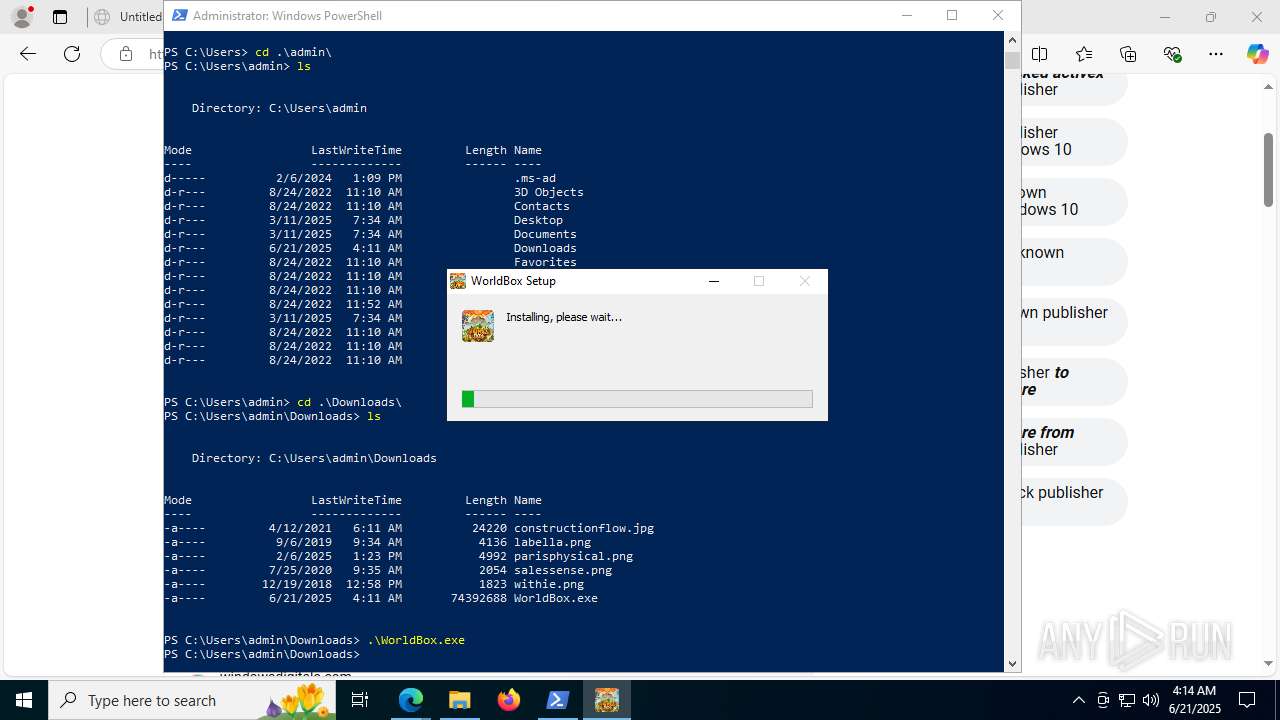
Task: Click the .ms-ad folder name
Action: pos(535,178)
